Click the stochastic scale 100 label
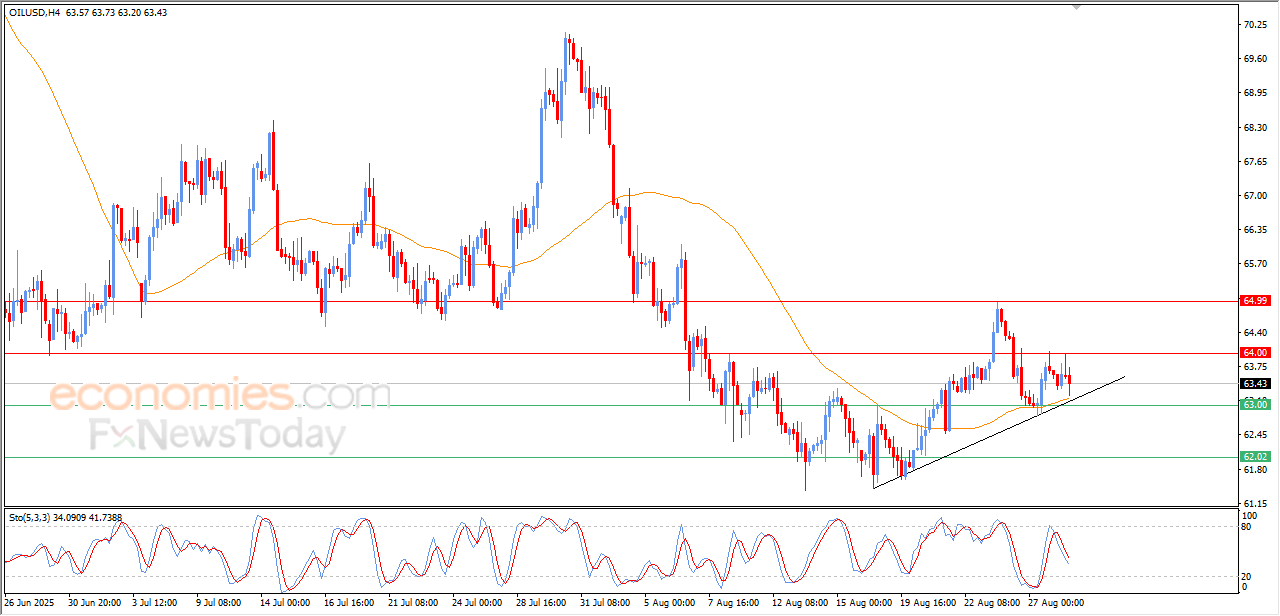1280x616 pixels. (1248, 514)
